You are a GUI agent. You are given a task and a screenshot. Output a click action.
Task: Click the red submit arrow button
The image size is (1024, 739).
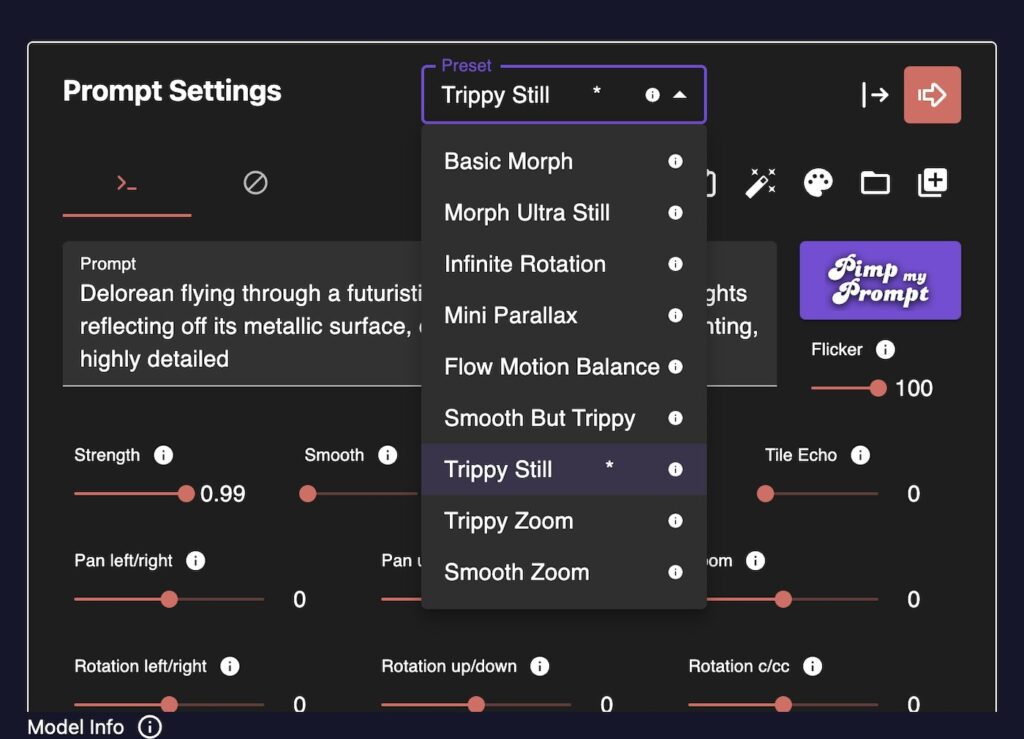932,95
